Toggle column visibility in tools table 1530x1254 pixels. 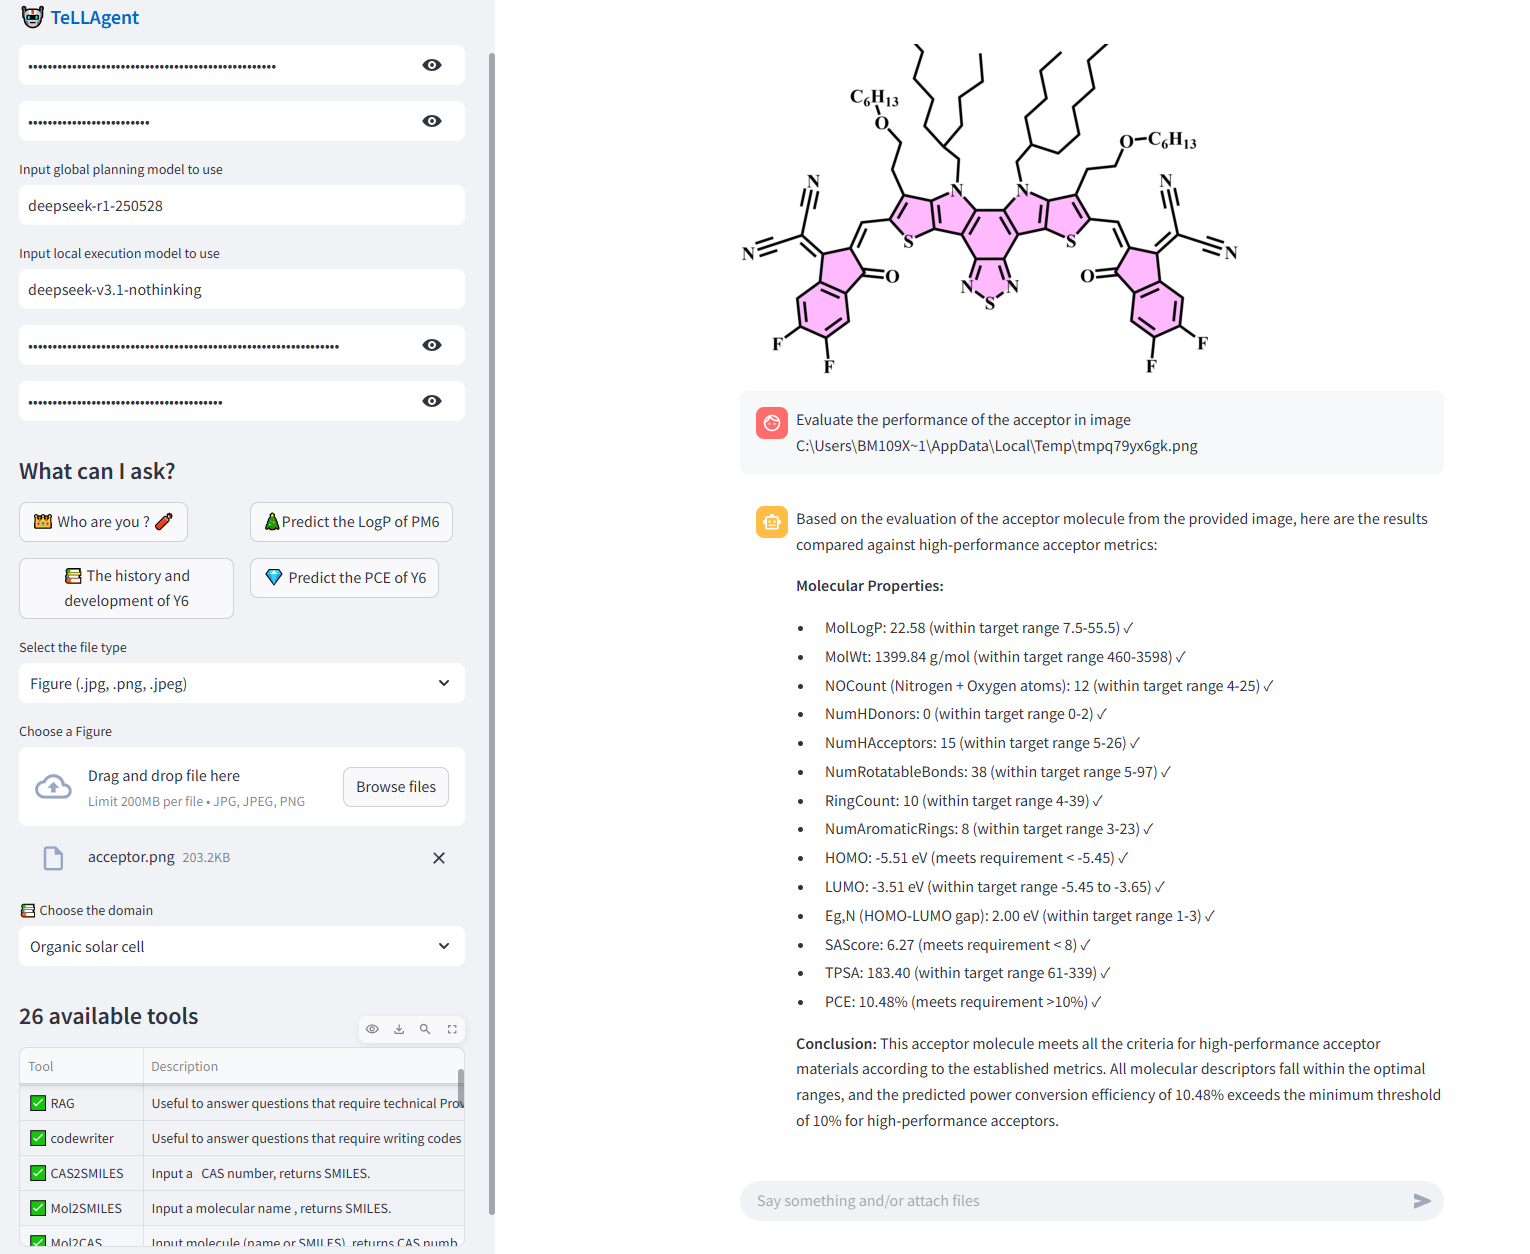pyautogui.click(x=372, y=1029)
